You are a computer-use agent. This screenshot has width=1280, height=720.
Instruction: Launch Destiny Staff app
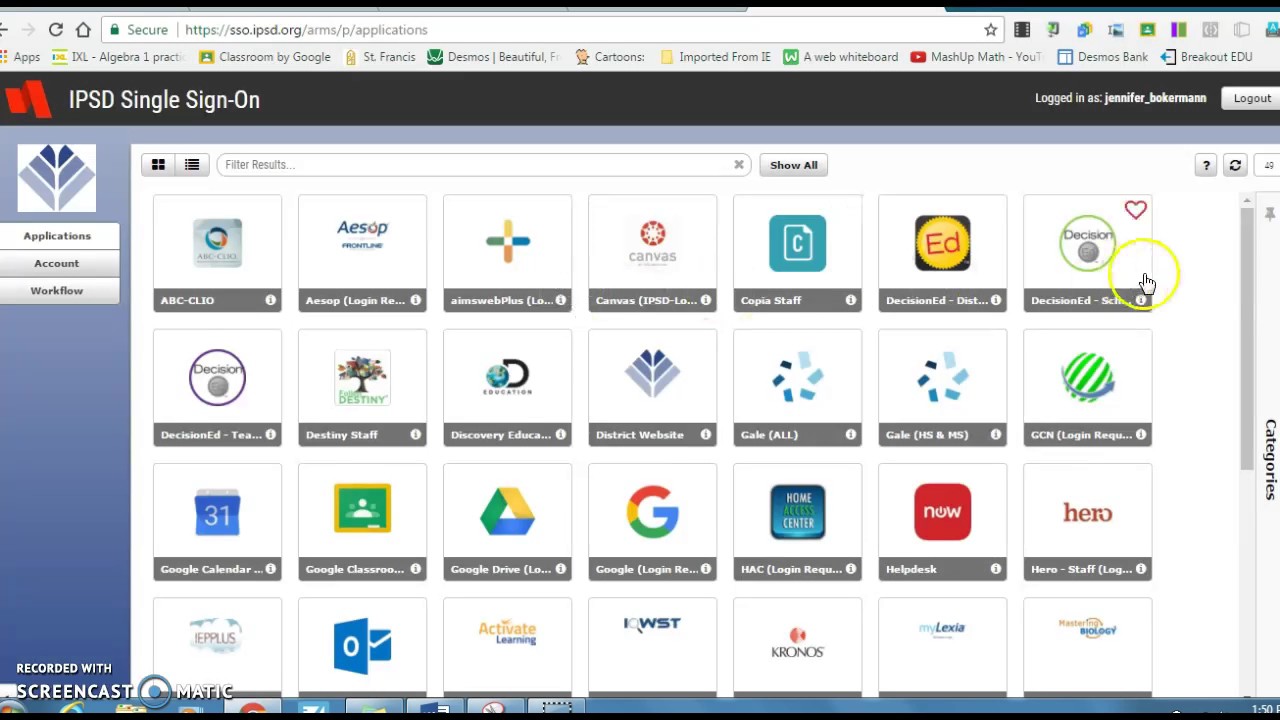pos(362,388)
